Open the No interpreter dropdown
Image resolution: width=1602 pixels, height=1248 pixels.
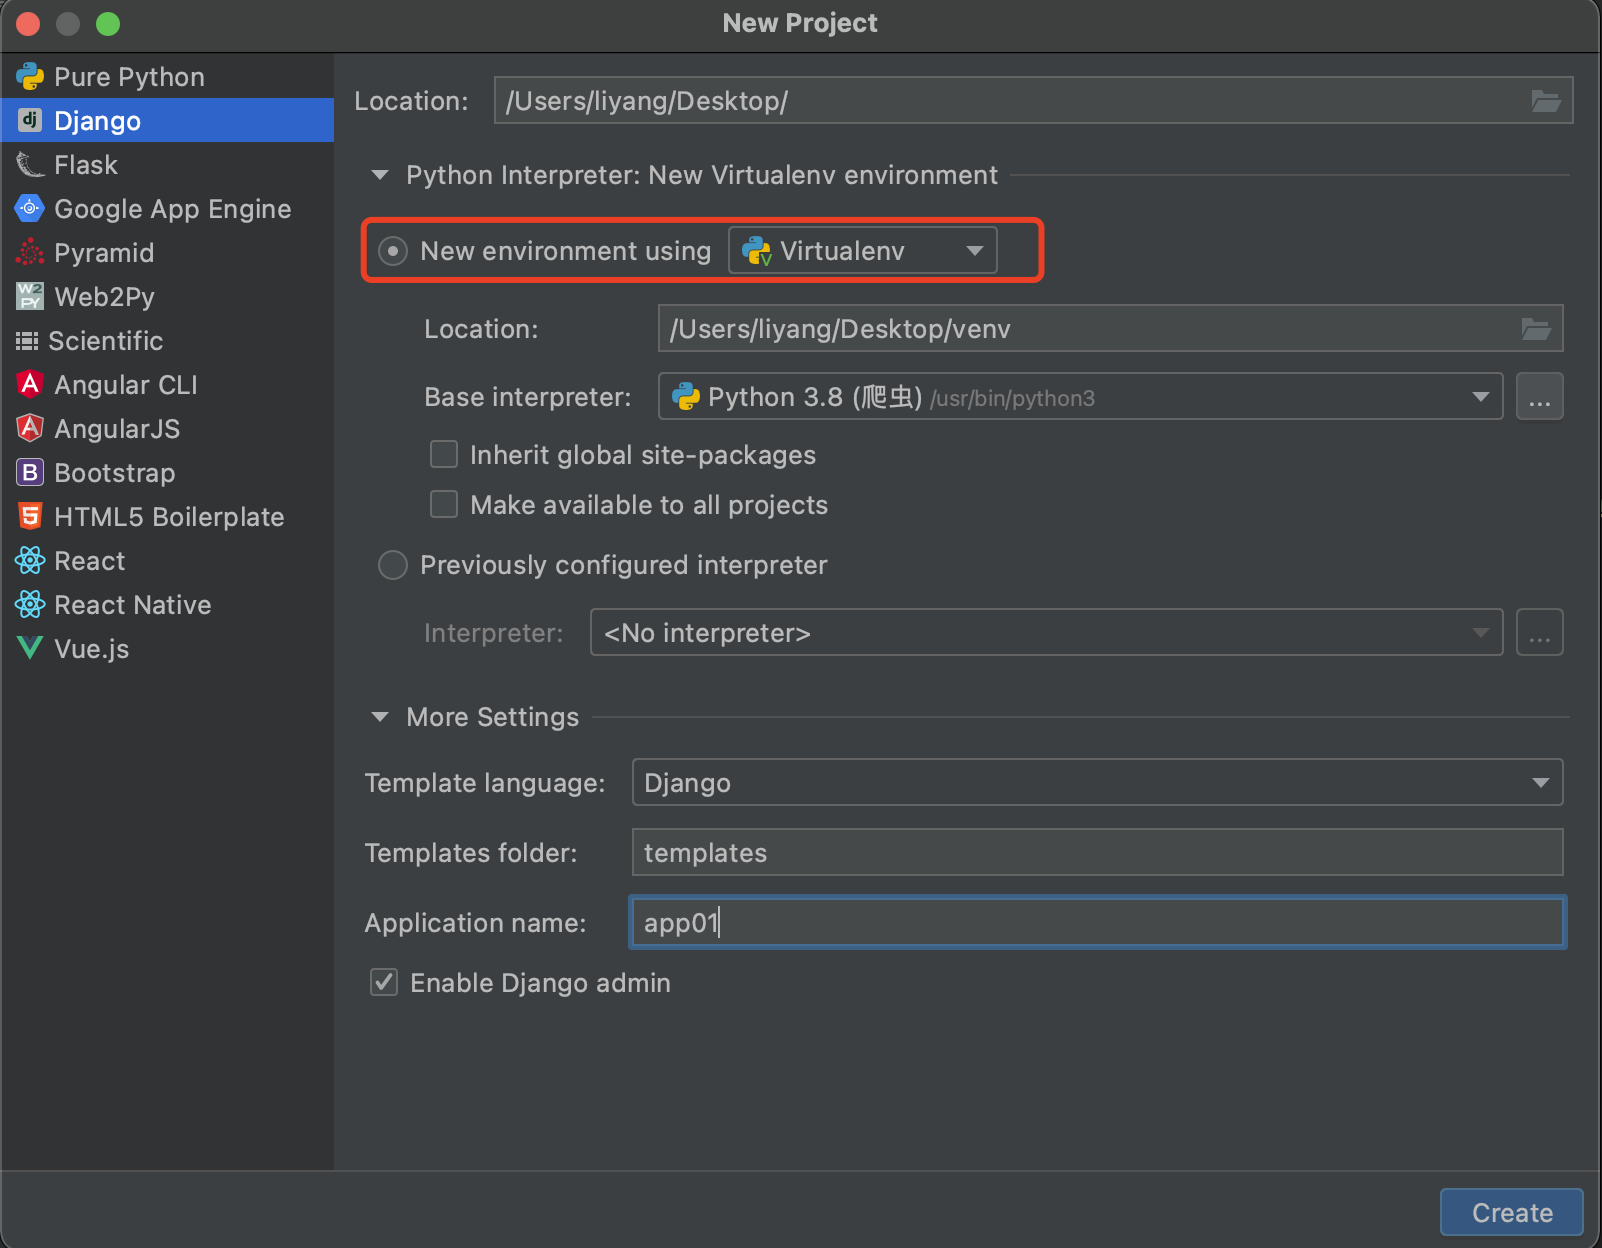point(1047,632)
